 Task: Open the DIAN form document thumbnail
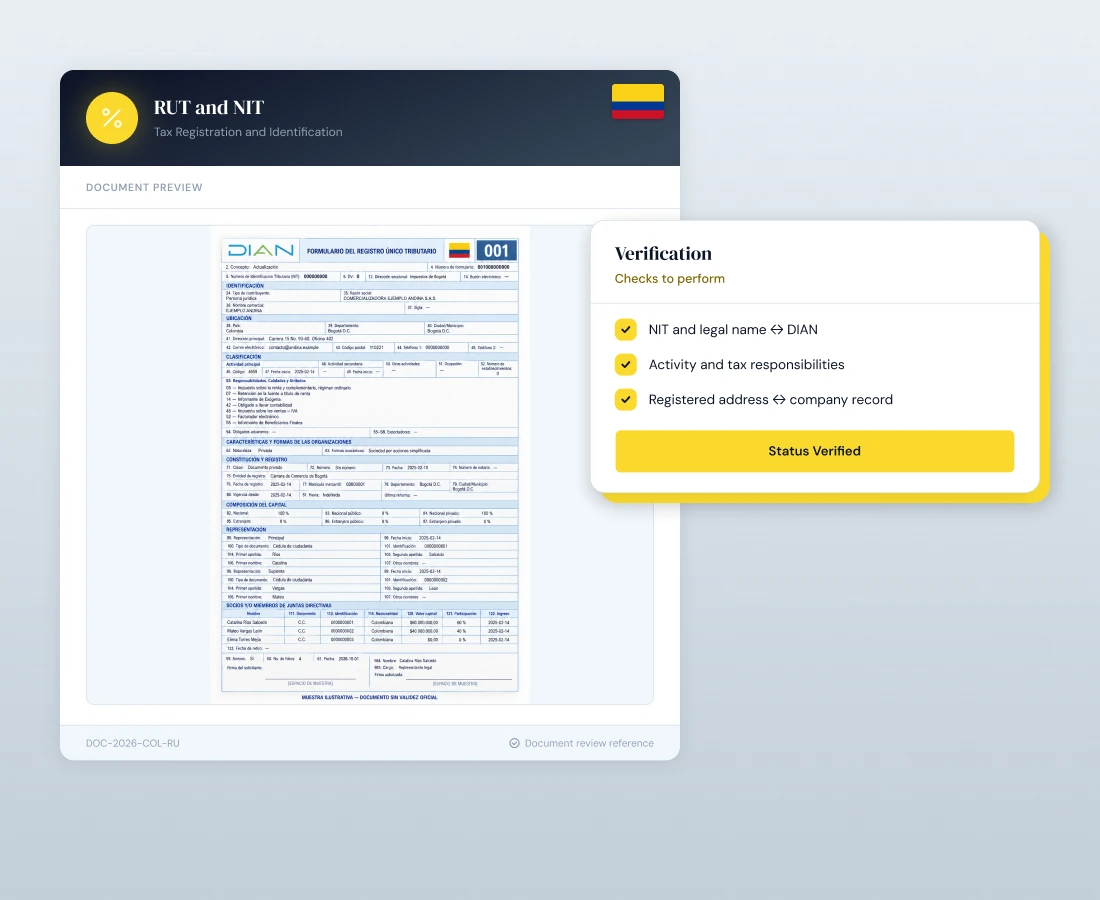click(x=370, y=465)
